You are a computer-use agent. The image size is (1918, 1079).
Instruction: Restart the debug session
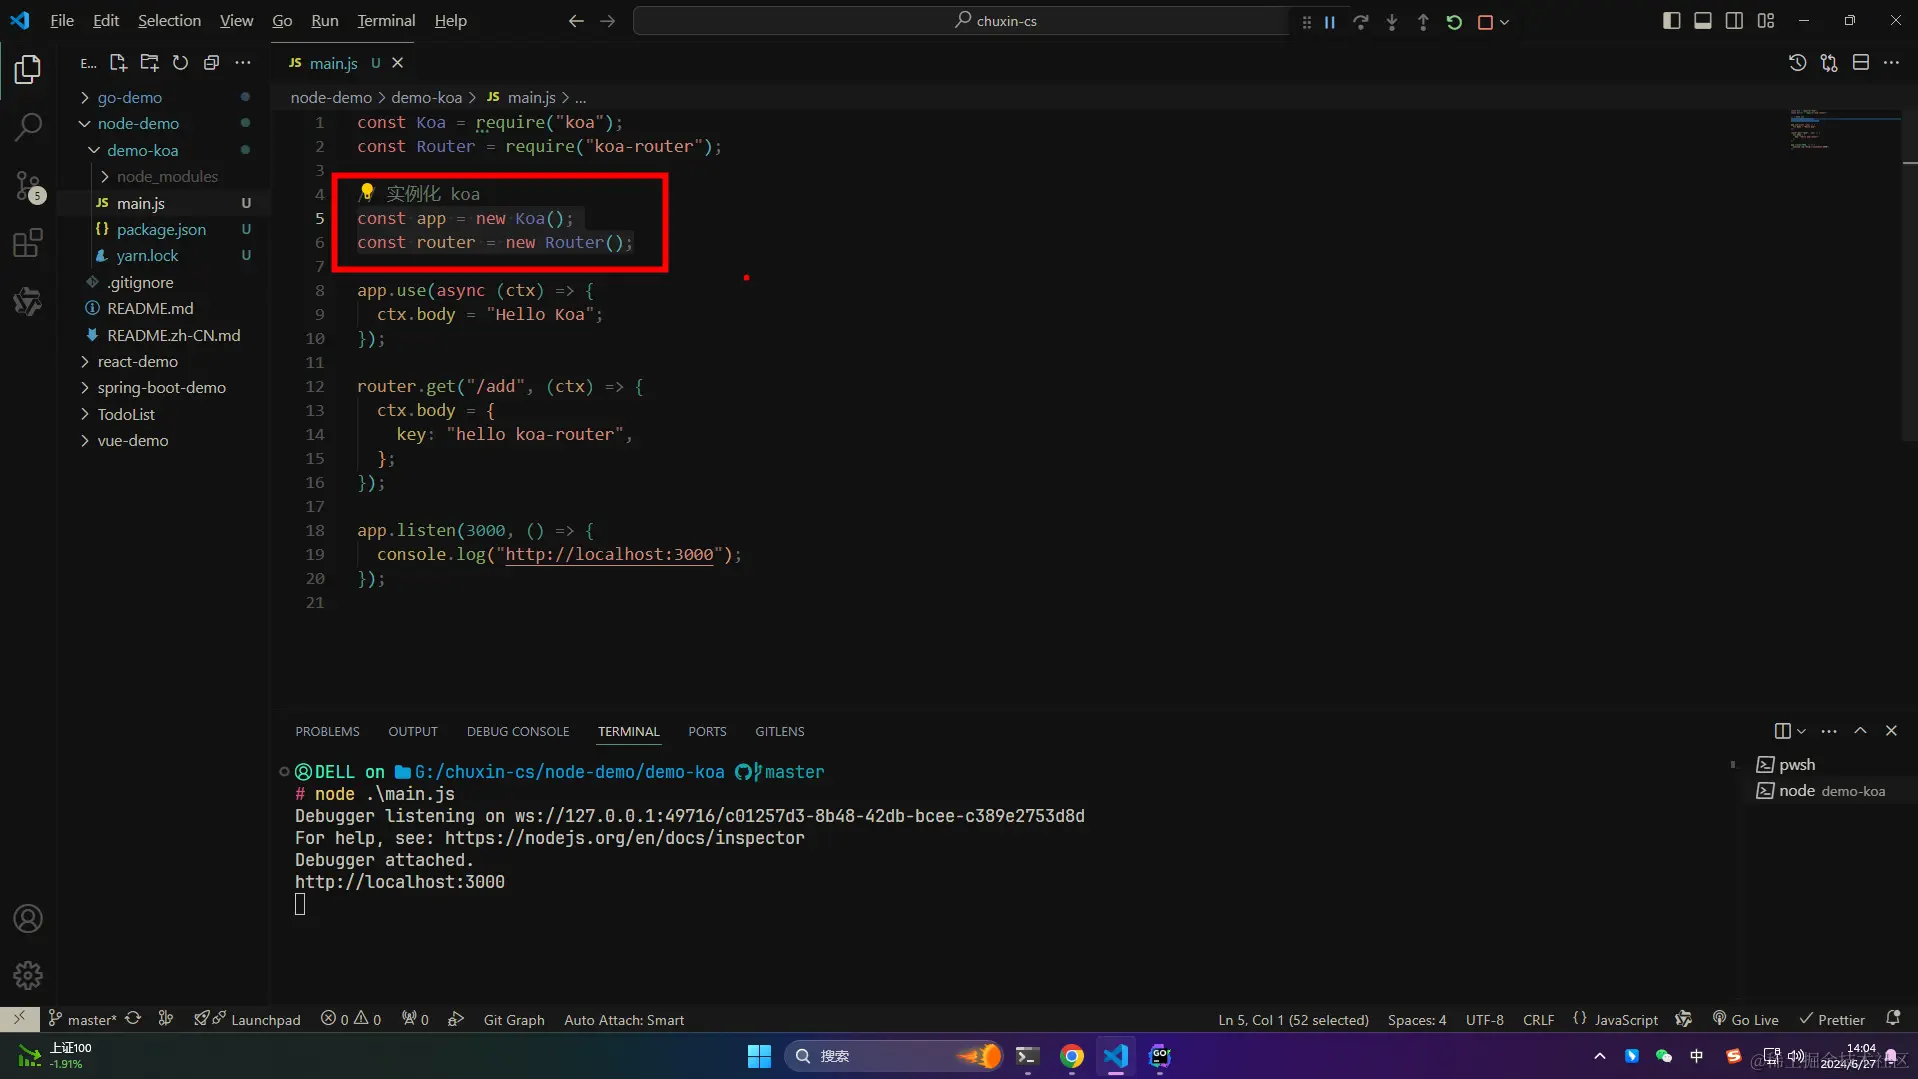[x=1454, y=21]
